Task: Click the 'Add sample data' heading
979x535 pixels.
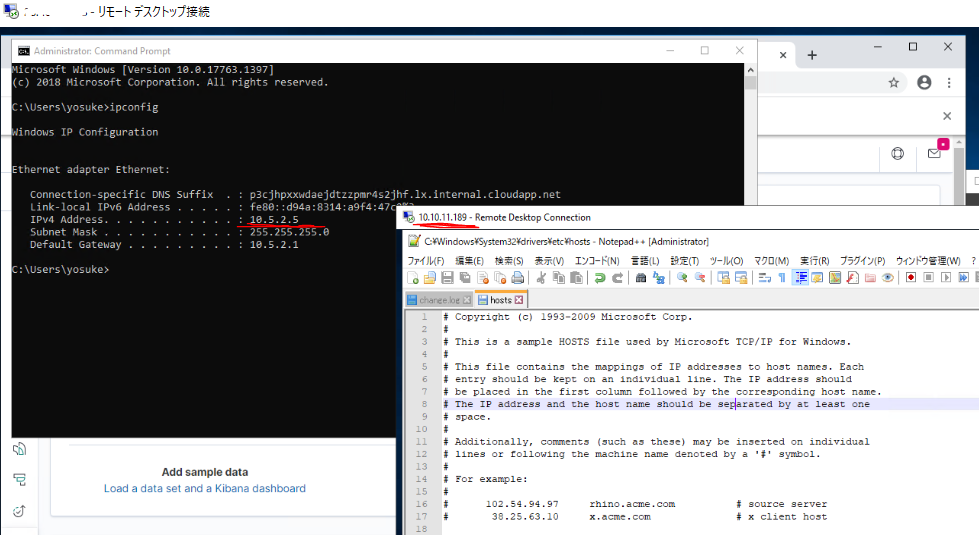Action: pyautogui.click(x=205, y=472)
